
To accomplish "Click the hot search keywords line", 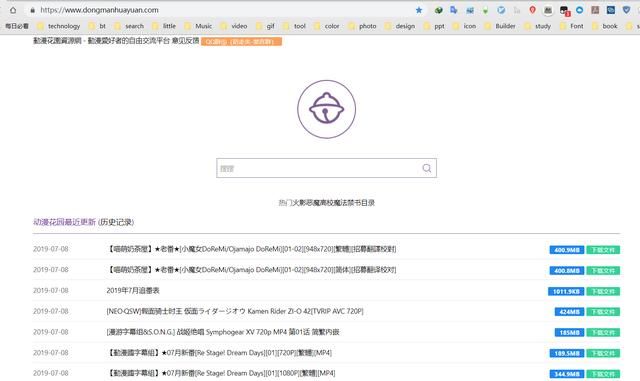I will pos(327,203).
